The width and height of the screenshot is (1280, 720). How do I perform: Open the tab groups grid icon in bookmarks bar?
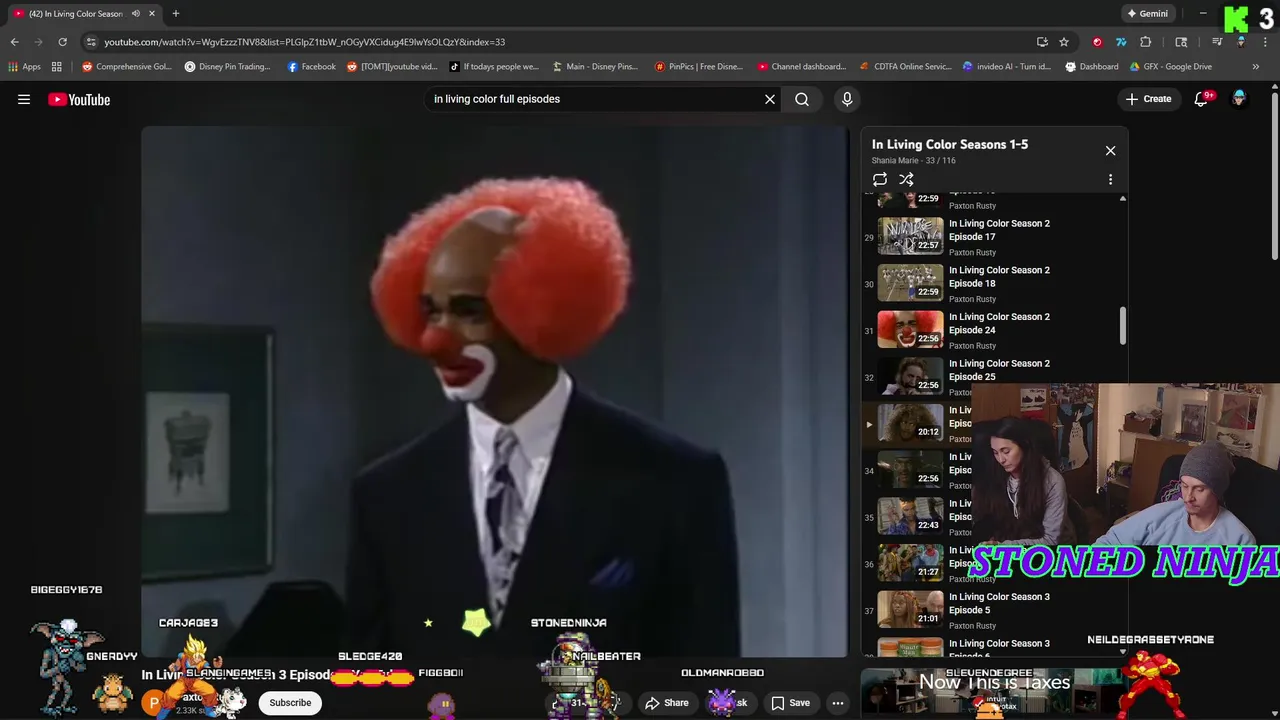[57, 67]
